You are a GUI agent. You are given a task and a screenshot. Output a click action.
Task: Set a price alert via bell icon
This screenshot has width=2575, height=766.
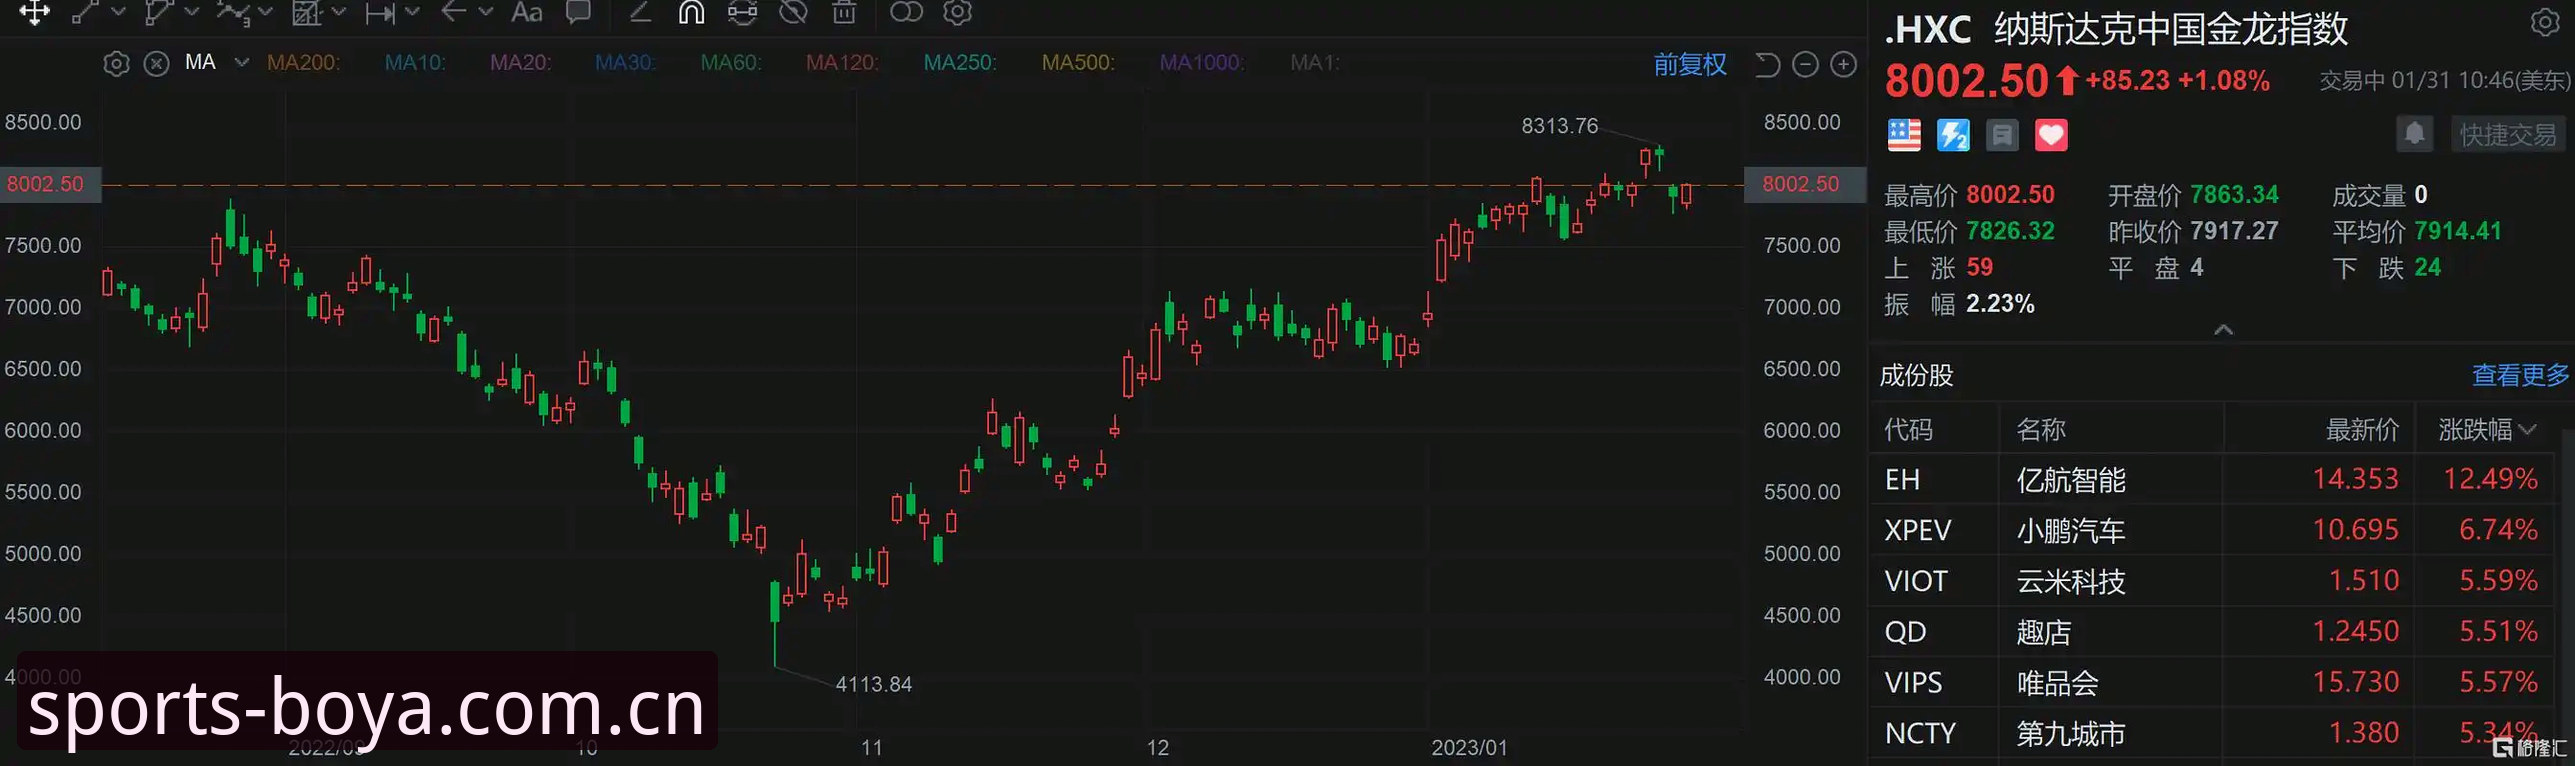tap(2414, 134)
